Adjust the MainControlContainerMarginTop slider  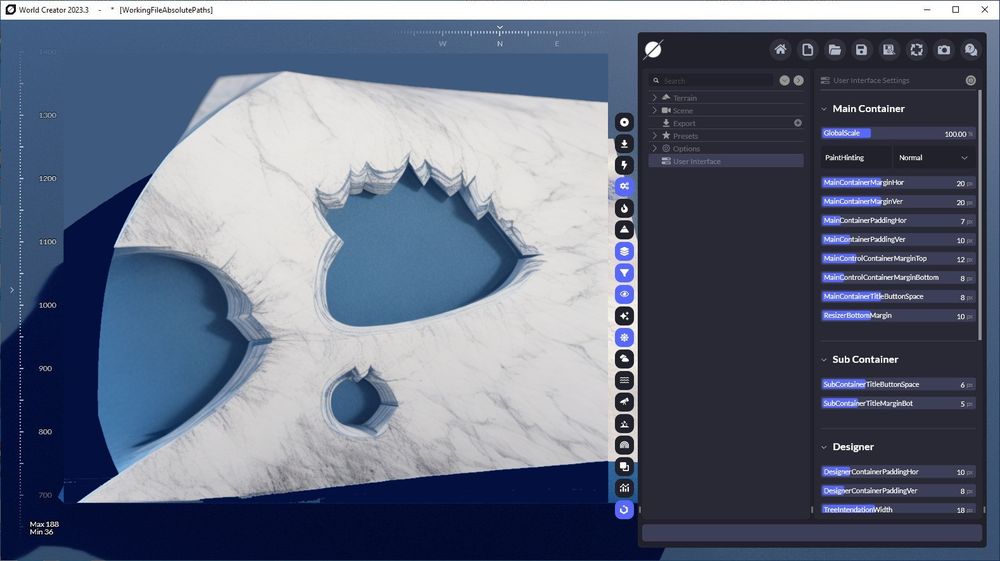898,259
